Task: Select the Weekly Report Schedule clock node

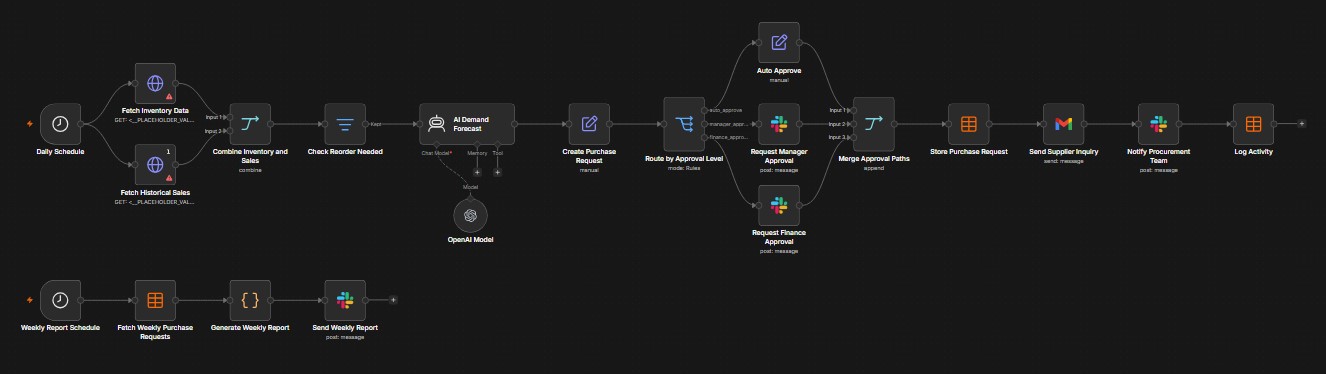Action: coord(60,299)
